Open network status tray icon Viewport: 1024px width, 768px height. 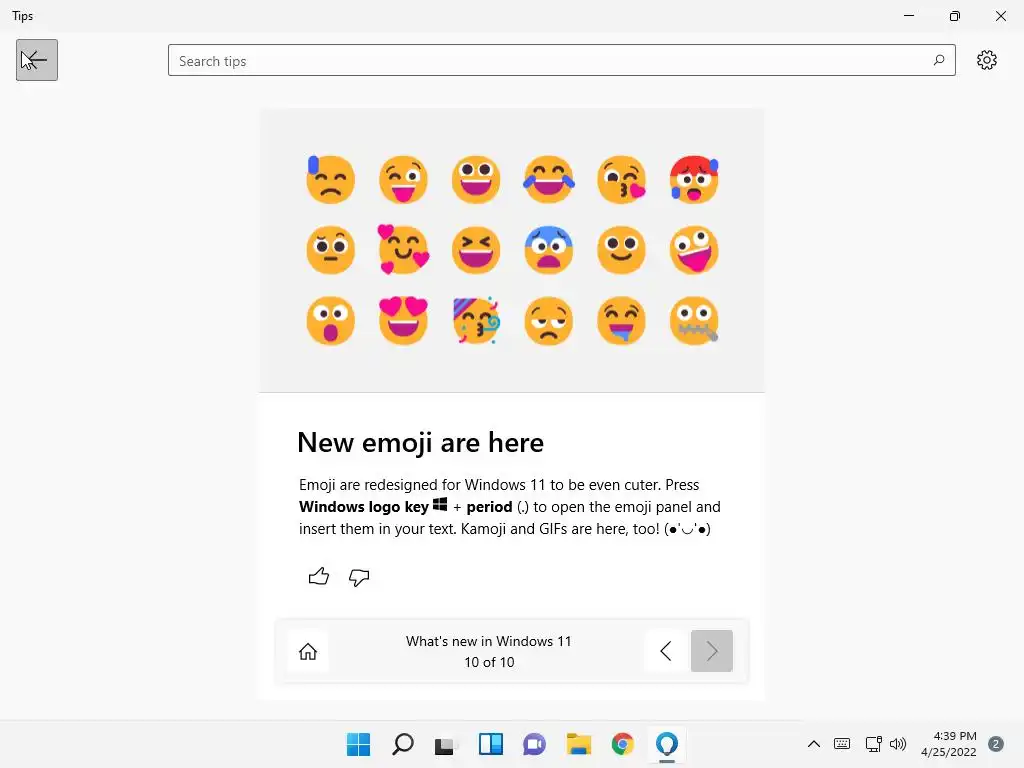[873, 744]
